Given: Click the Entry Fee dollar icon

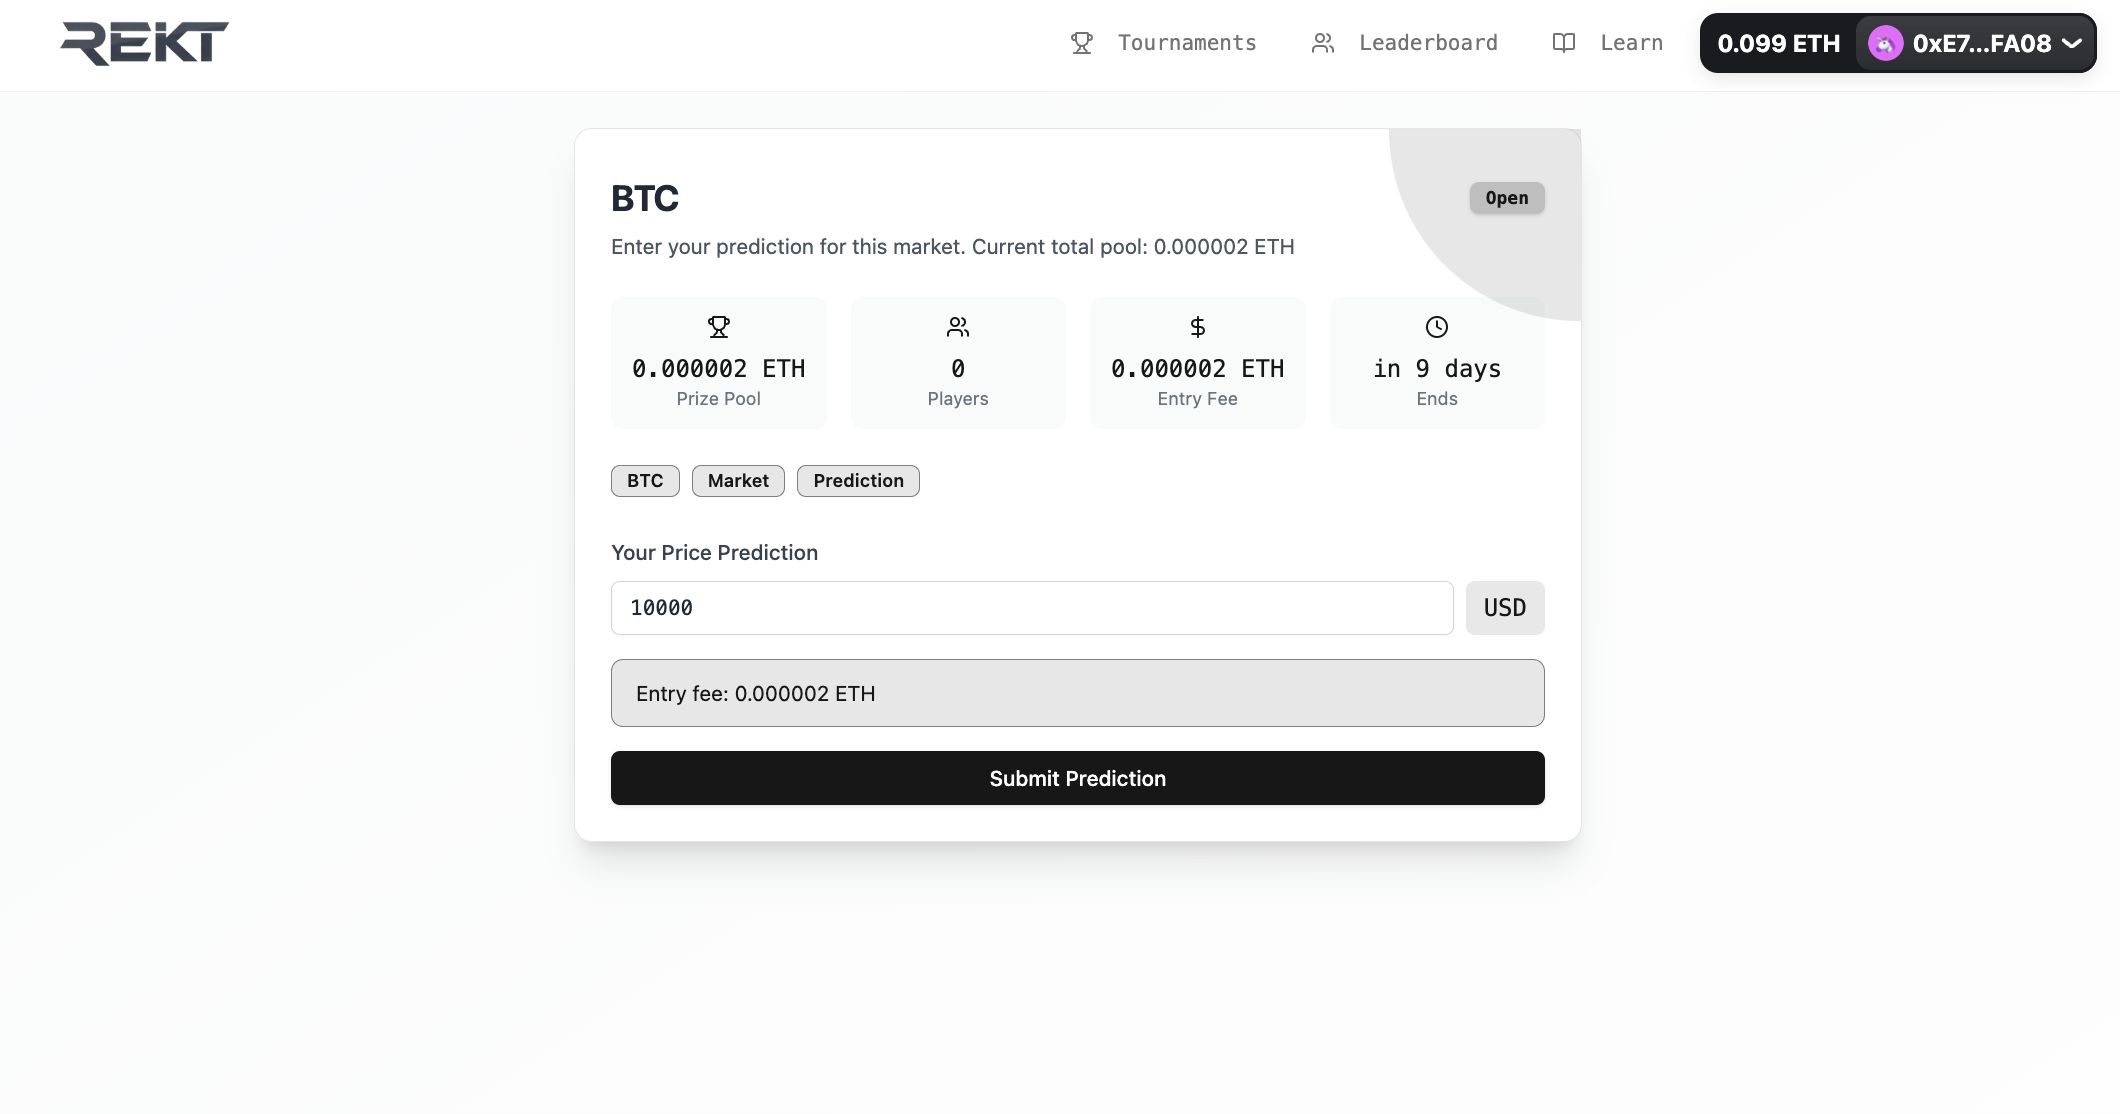Looking at the screenshot, I should (1197, 327).
